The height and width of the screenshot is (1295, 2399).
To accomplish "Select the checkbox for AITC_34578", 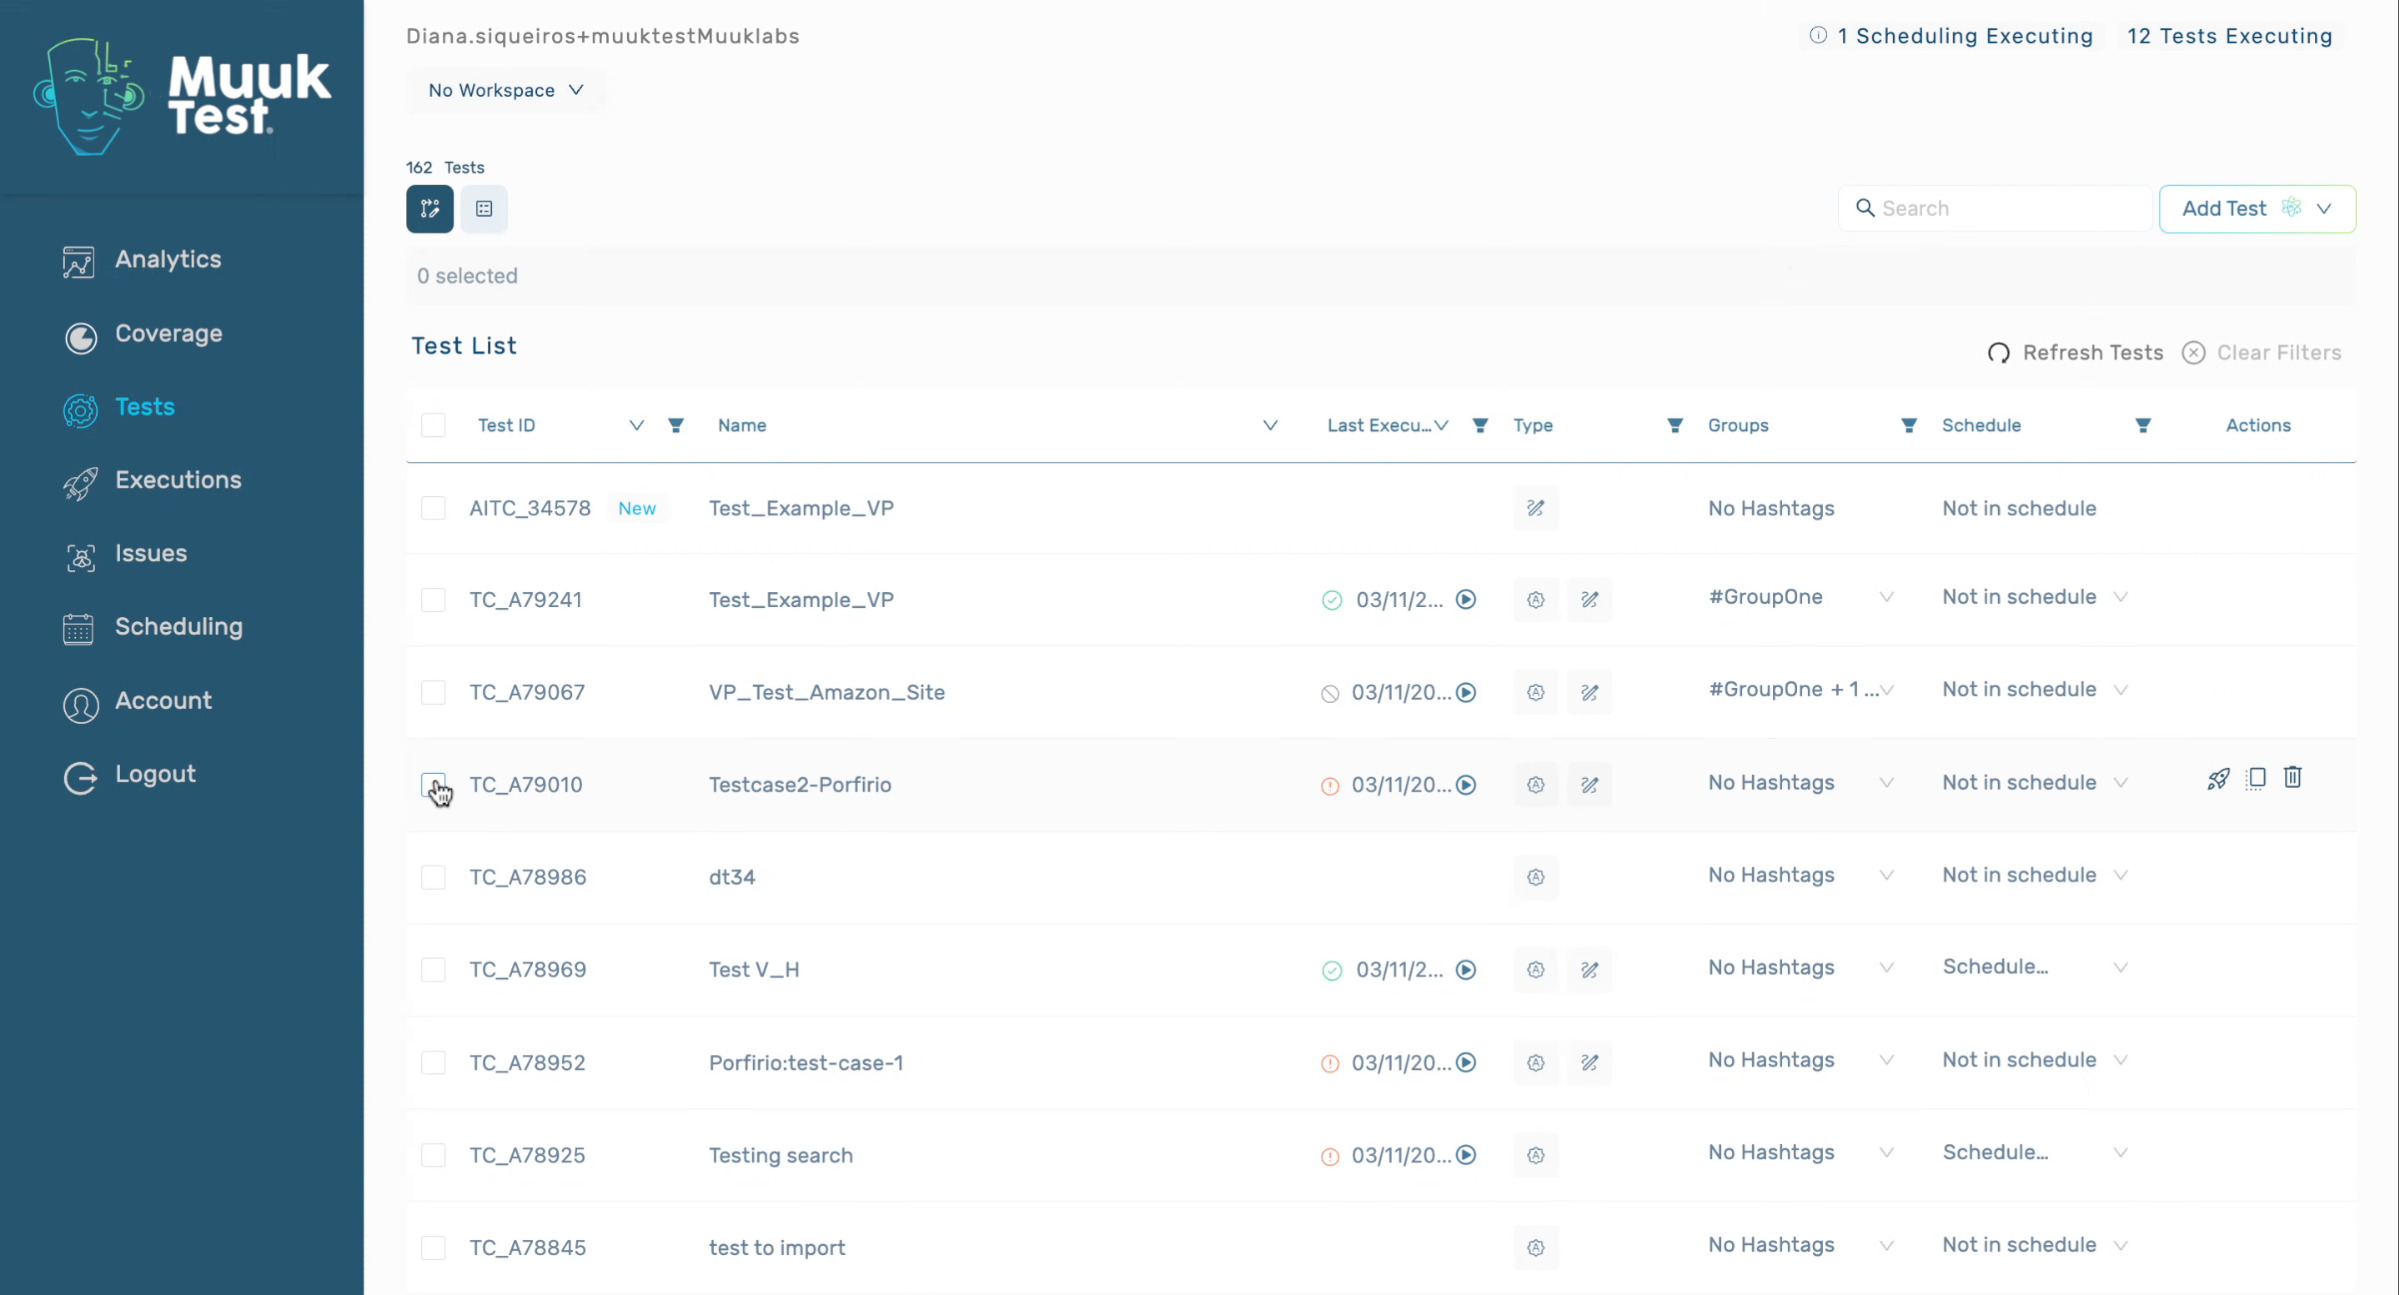I will [433, 508].
